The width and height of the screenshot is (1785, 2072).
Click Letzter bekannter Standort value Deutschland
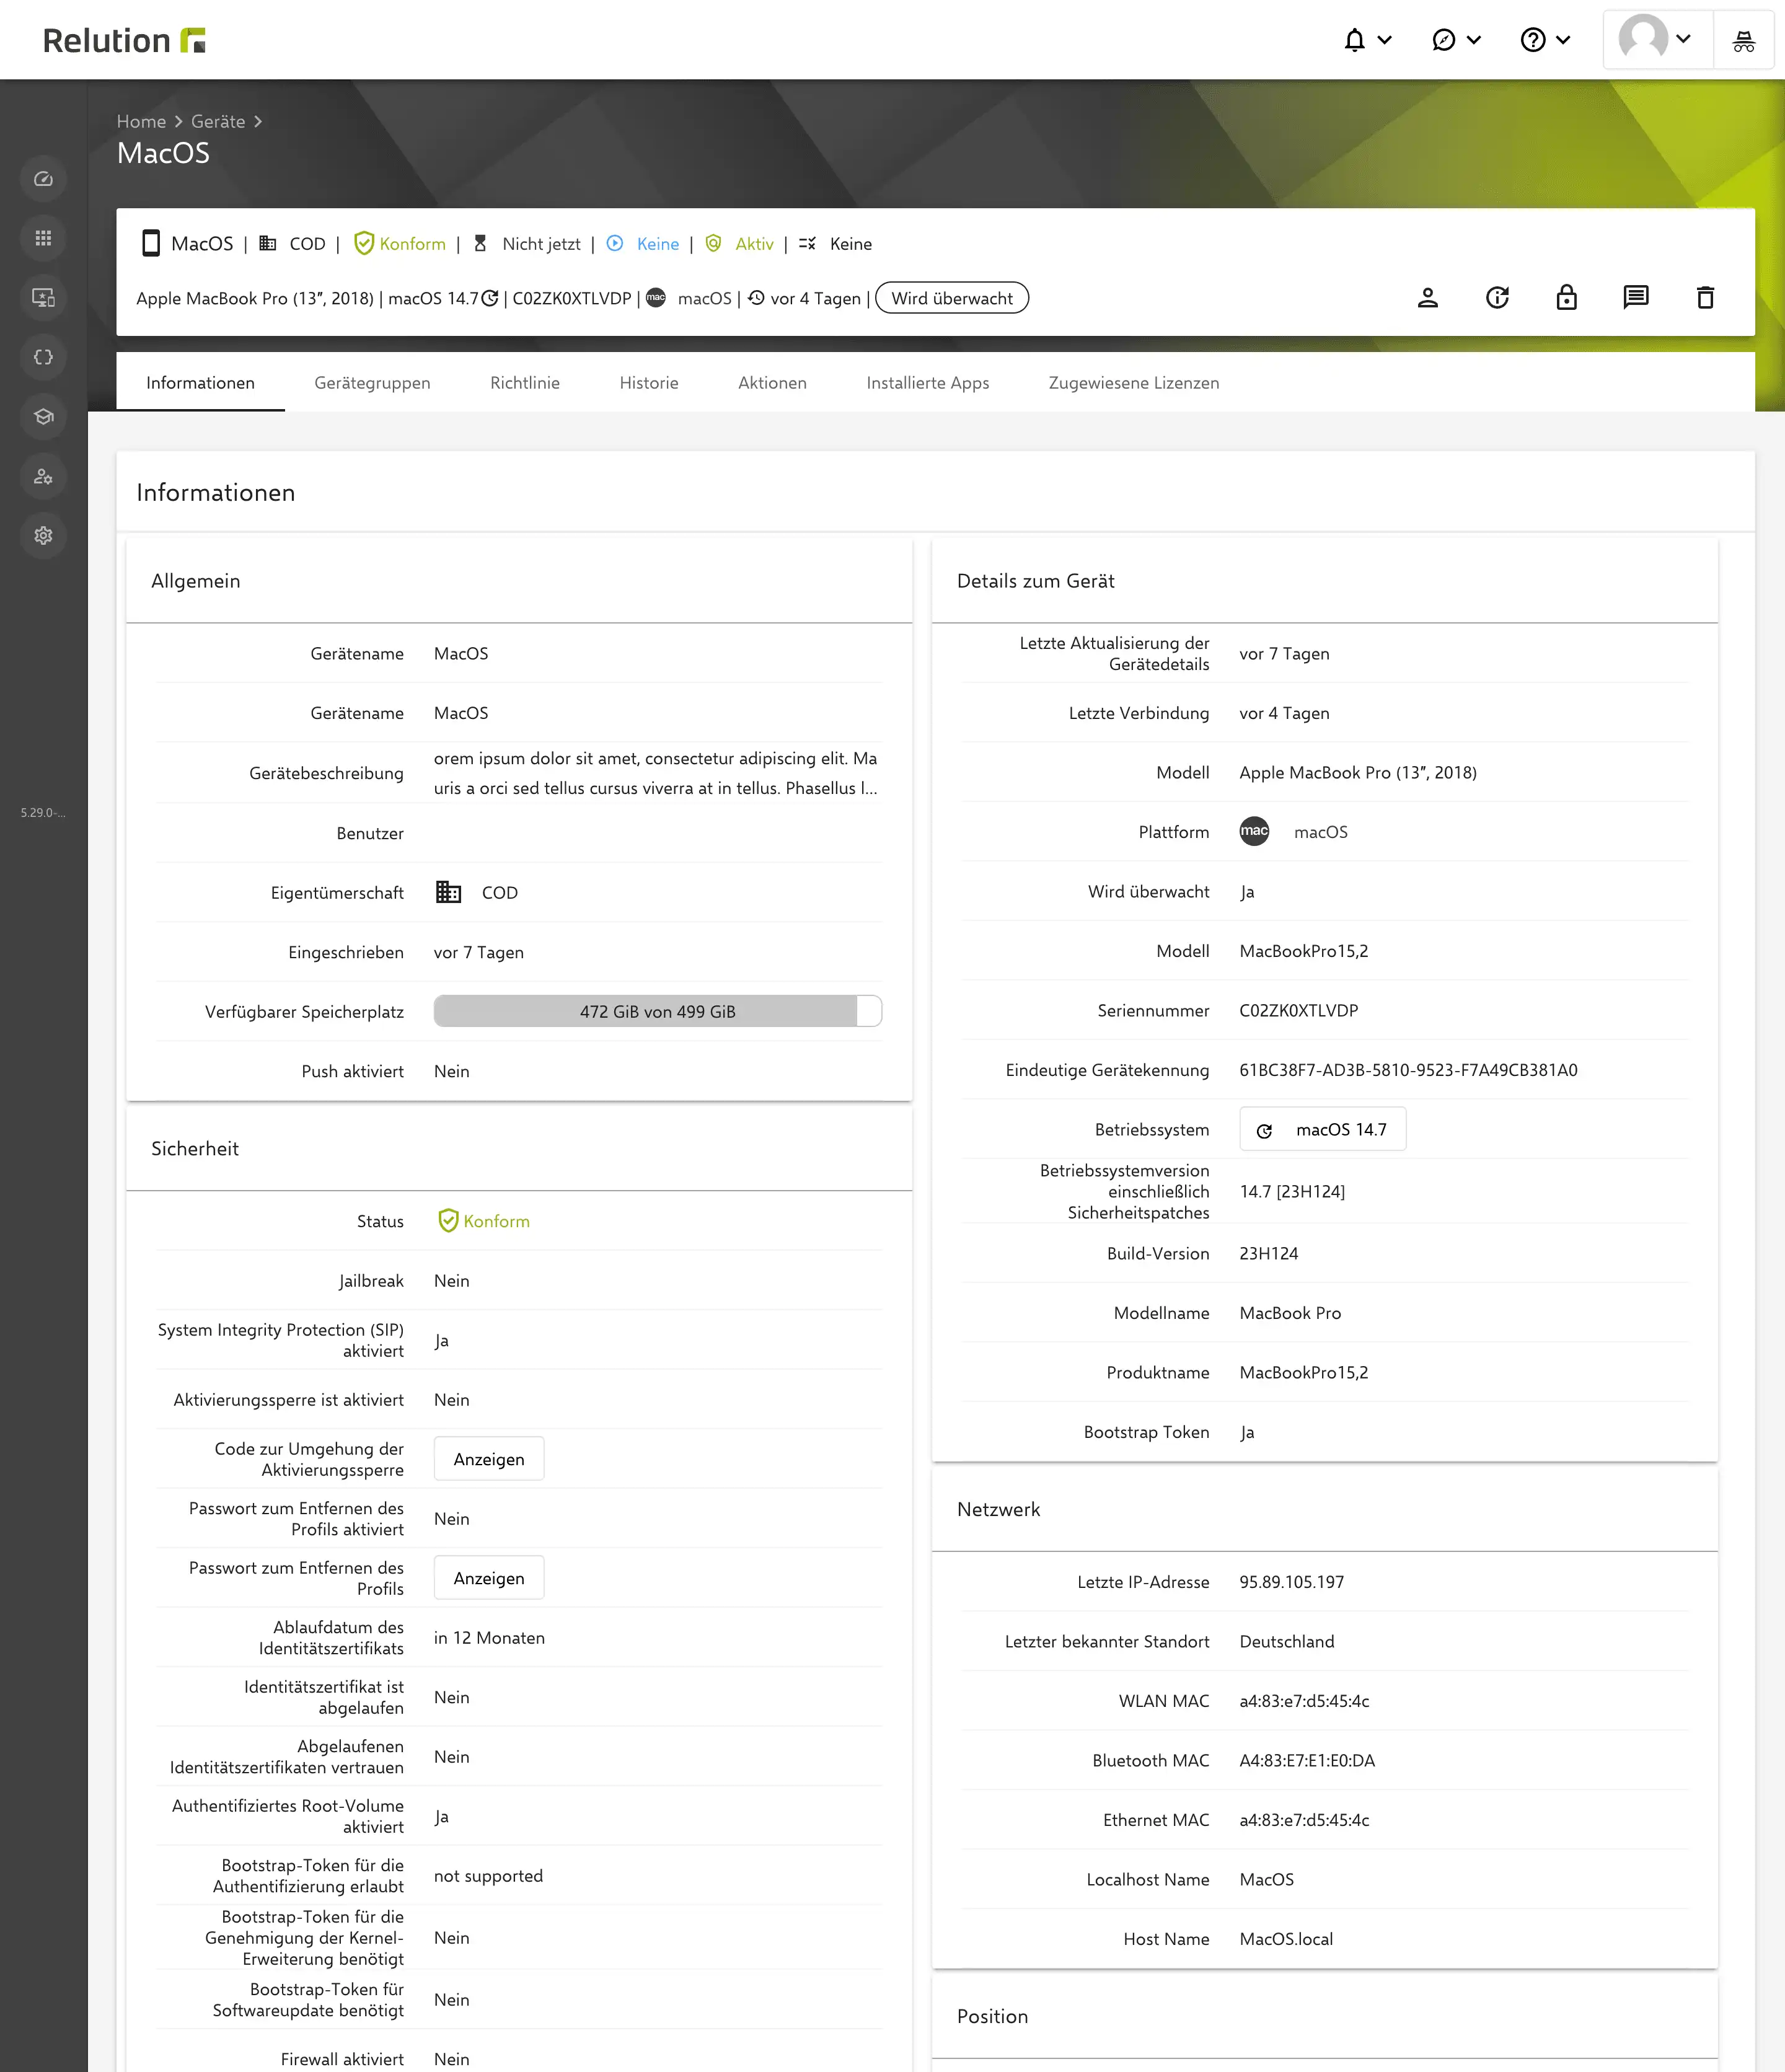[x=1286, y=1641]
